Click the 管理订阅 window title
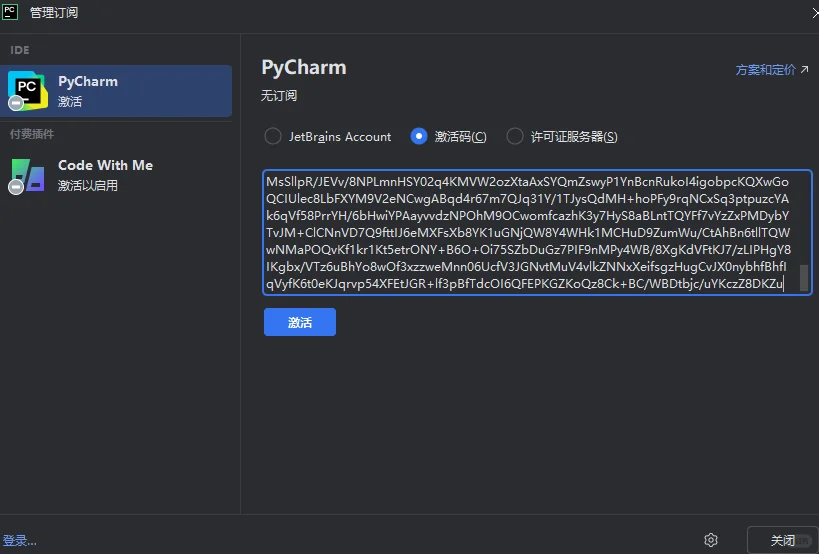 (x=54, y=13)
